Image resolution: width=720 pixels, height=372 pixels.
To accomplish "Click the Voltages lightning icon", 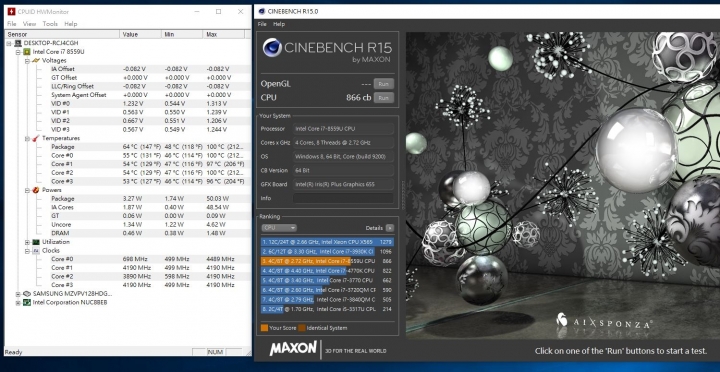I will click(36, 60).
